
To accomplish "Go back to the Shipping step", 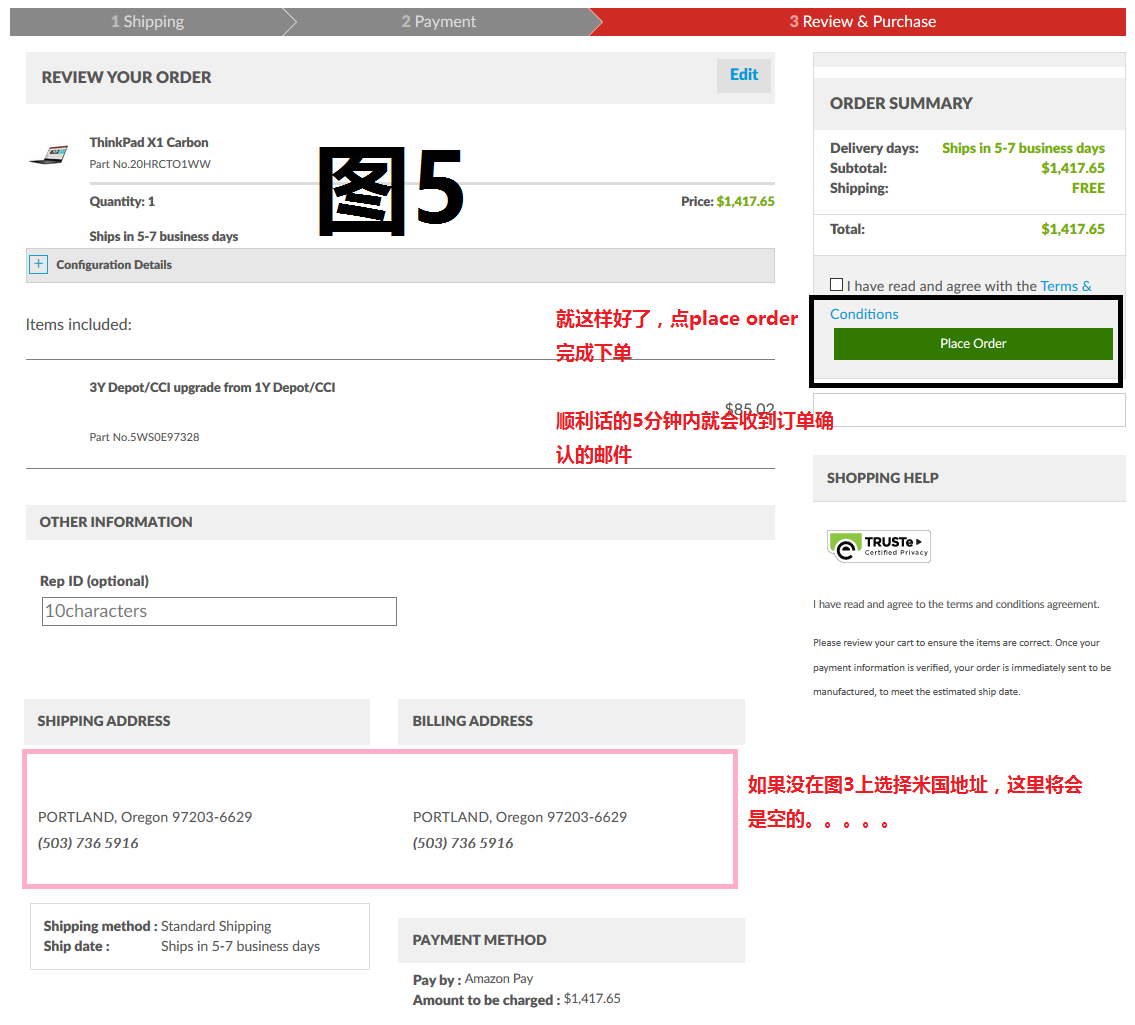I will pyautogui.click(x=147, y=21).
